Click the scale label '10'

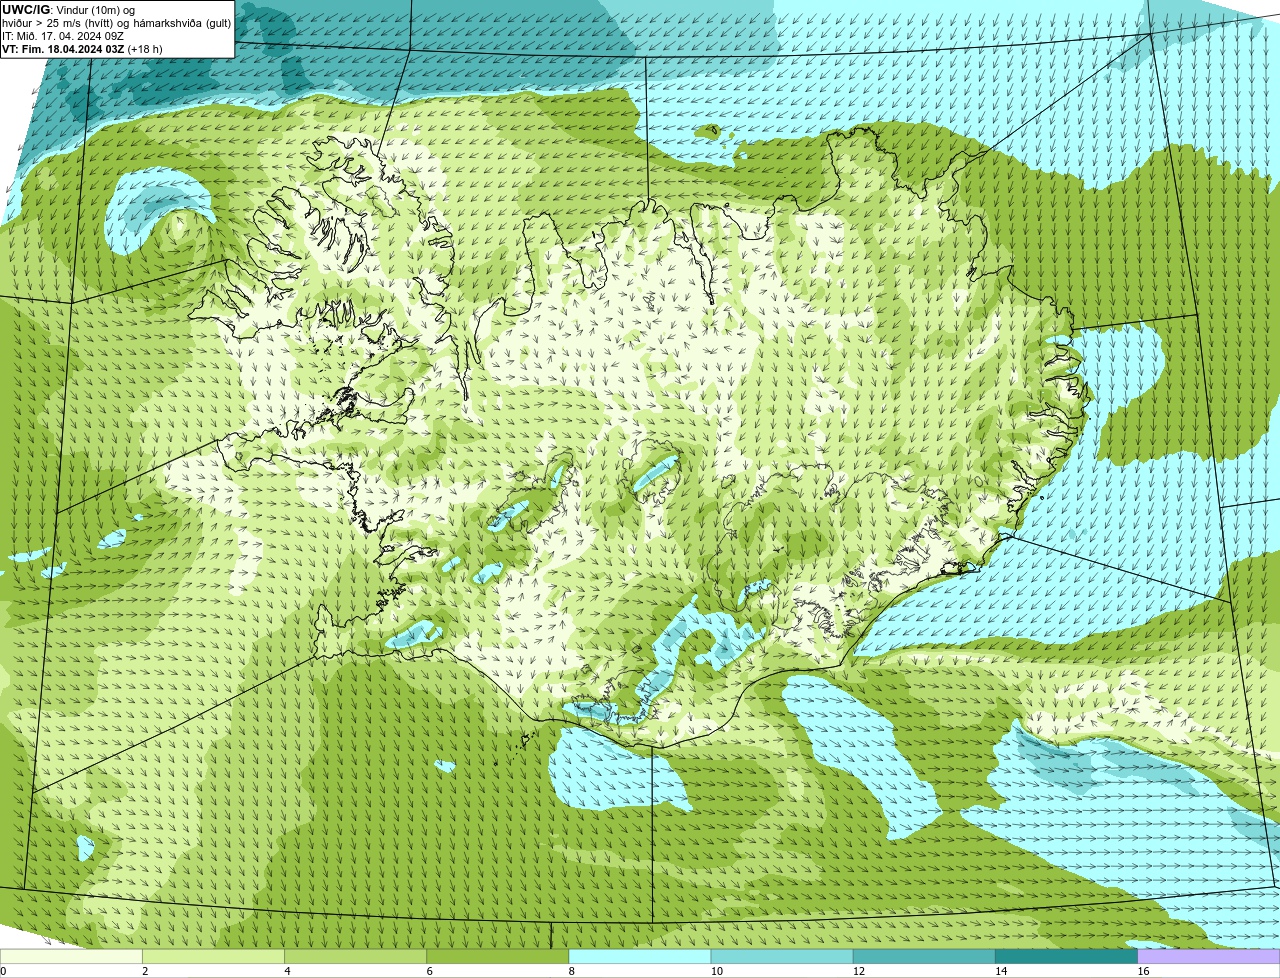pos(716,971)
